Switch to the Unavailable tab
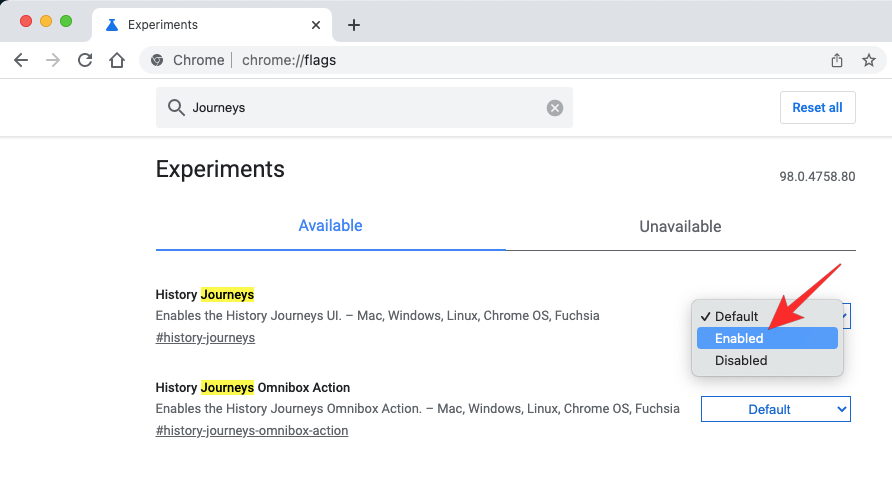The image size is (892, 480). tap(680, 227)
